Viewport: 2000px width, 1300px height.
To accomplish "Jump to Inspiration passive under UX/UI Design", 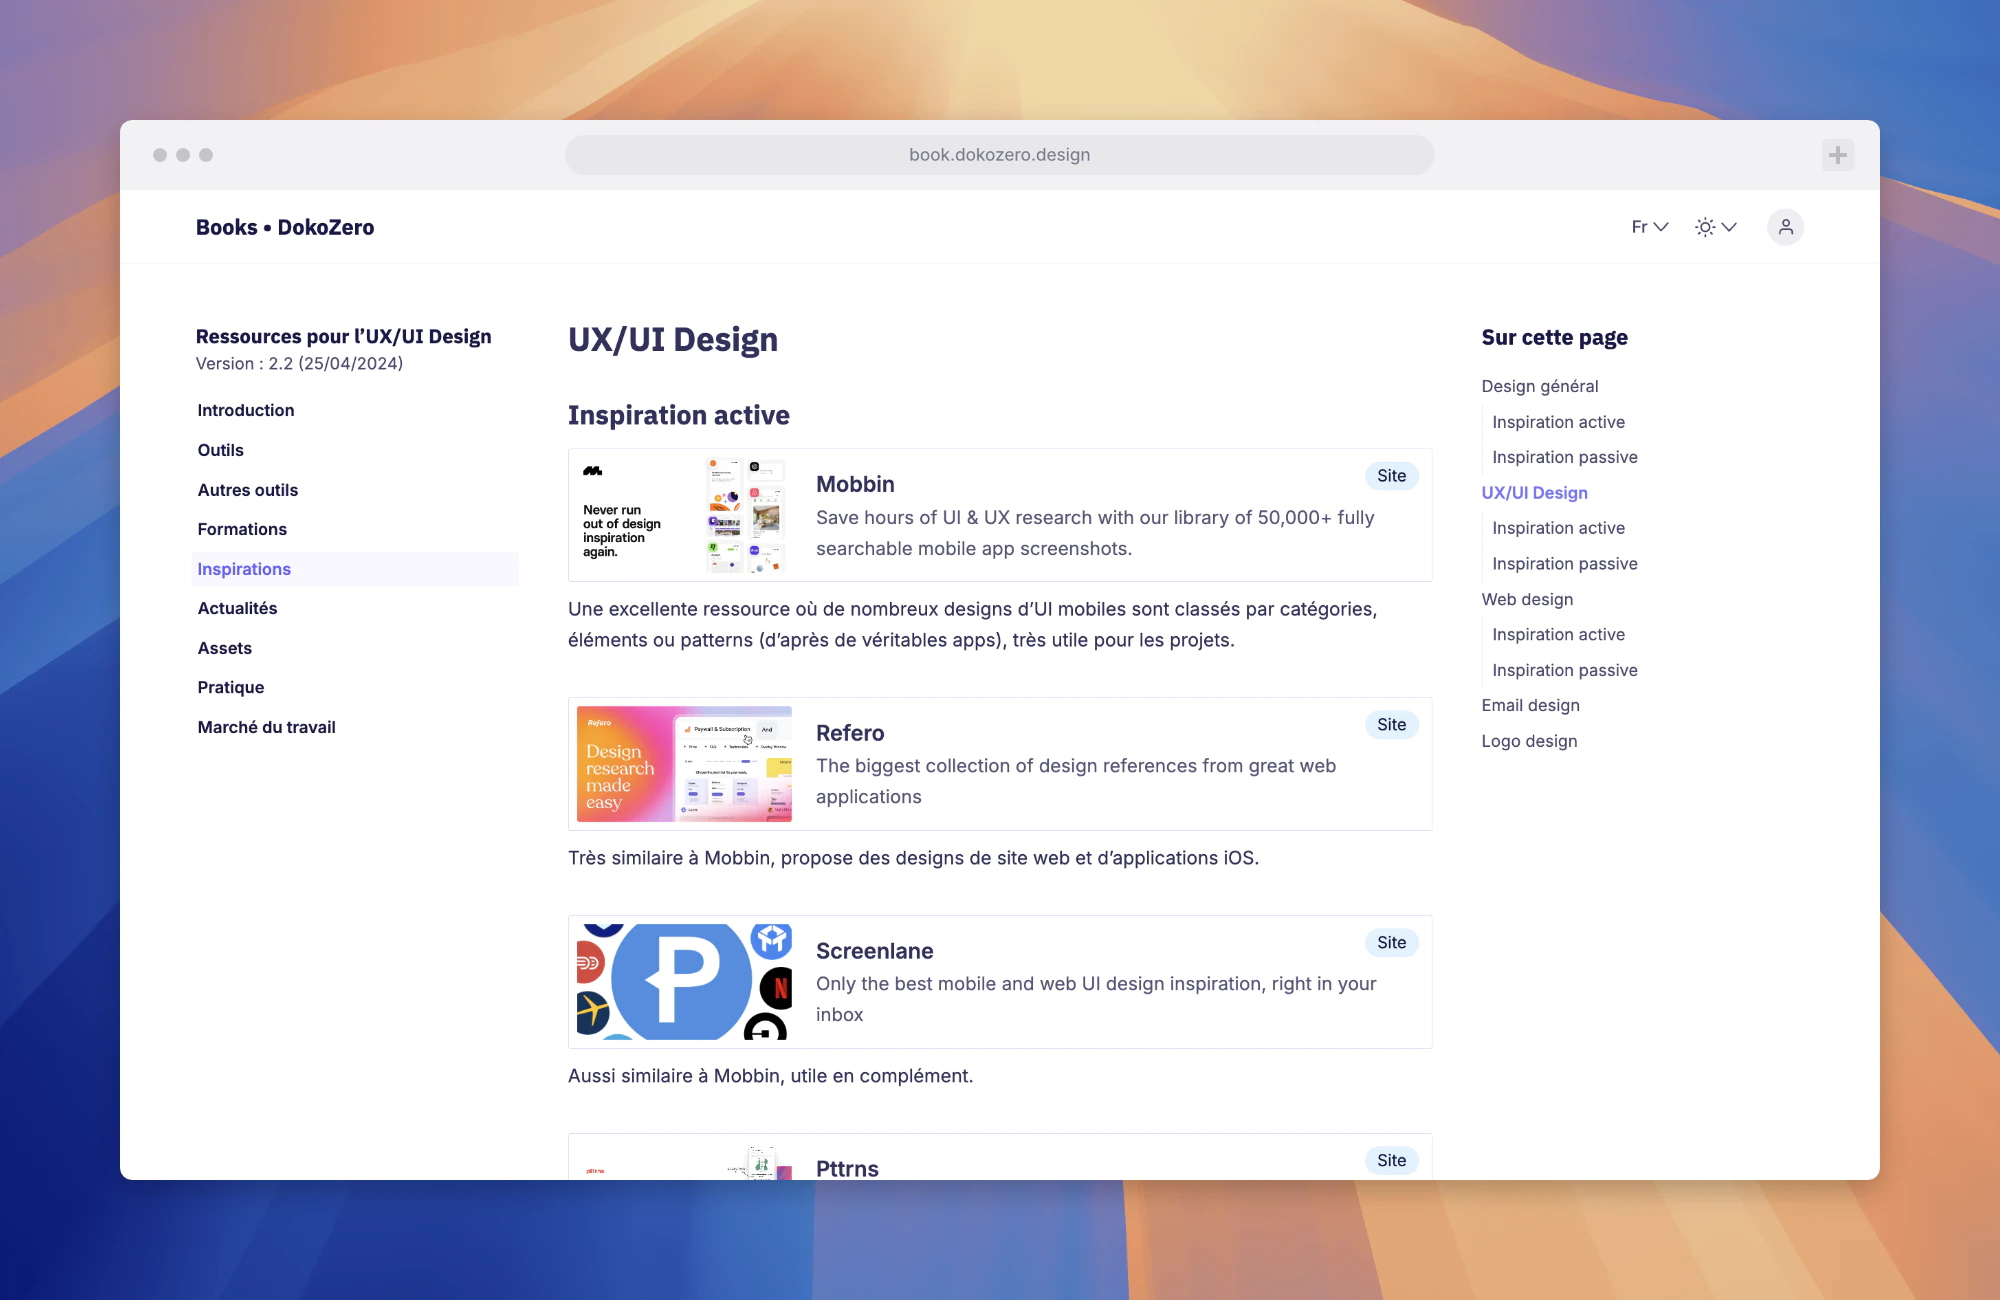I will click(1565, 564).
